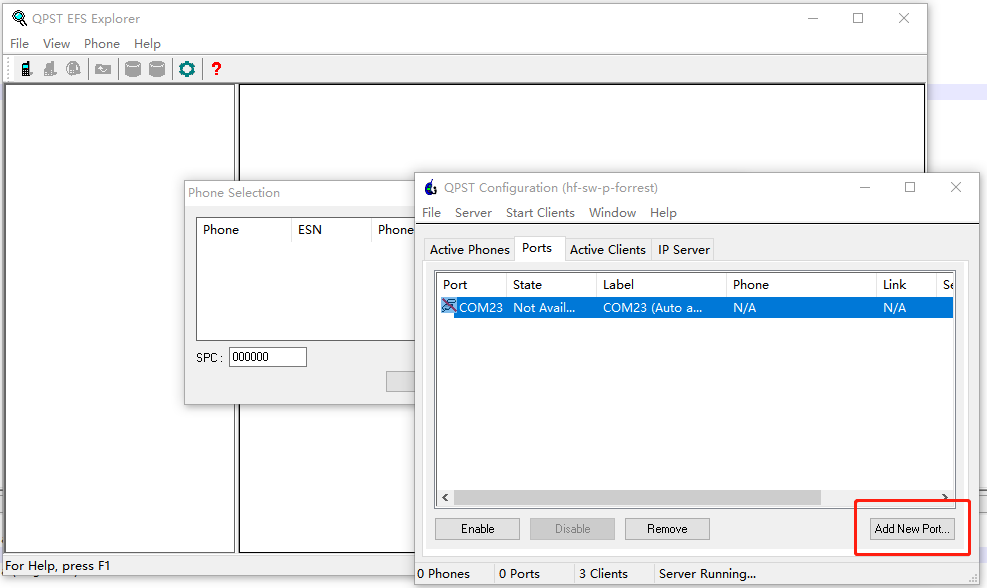Click the Phone column header in ports list
The image size is (987, 588).
801,285
